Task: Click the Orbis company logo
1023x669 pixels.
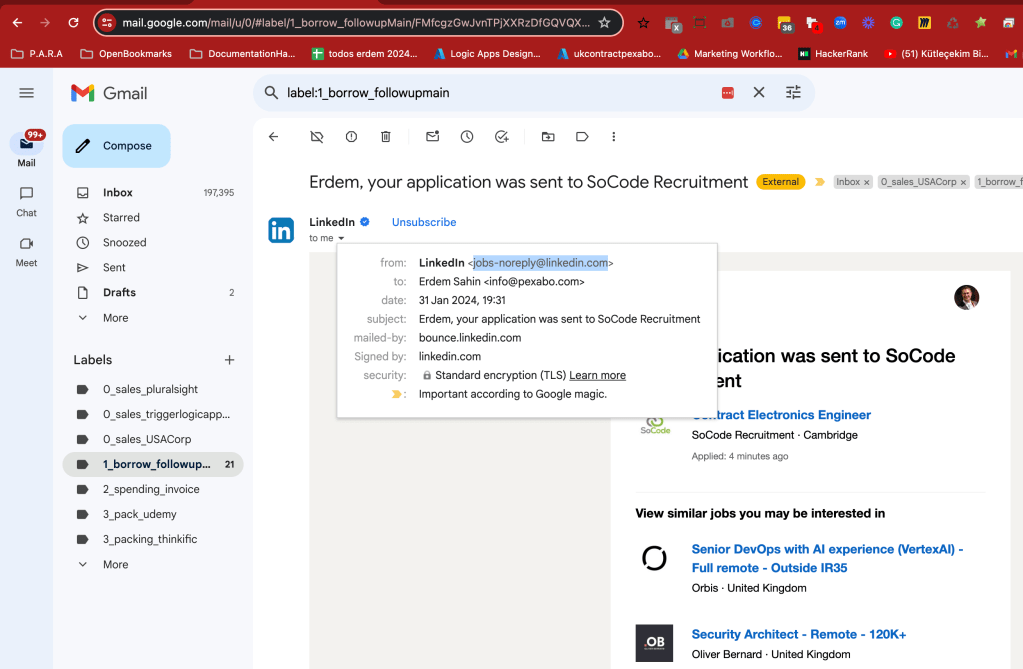Action: [x=654, y=558]
